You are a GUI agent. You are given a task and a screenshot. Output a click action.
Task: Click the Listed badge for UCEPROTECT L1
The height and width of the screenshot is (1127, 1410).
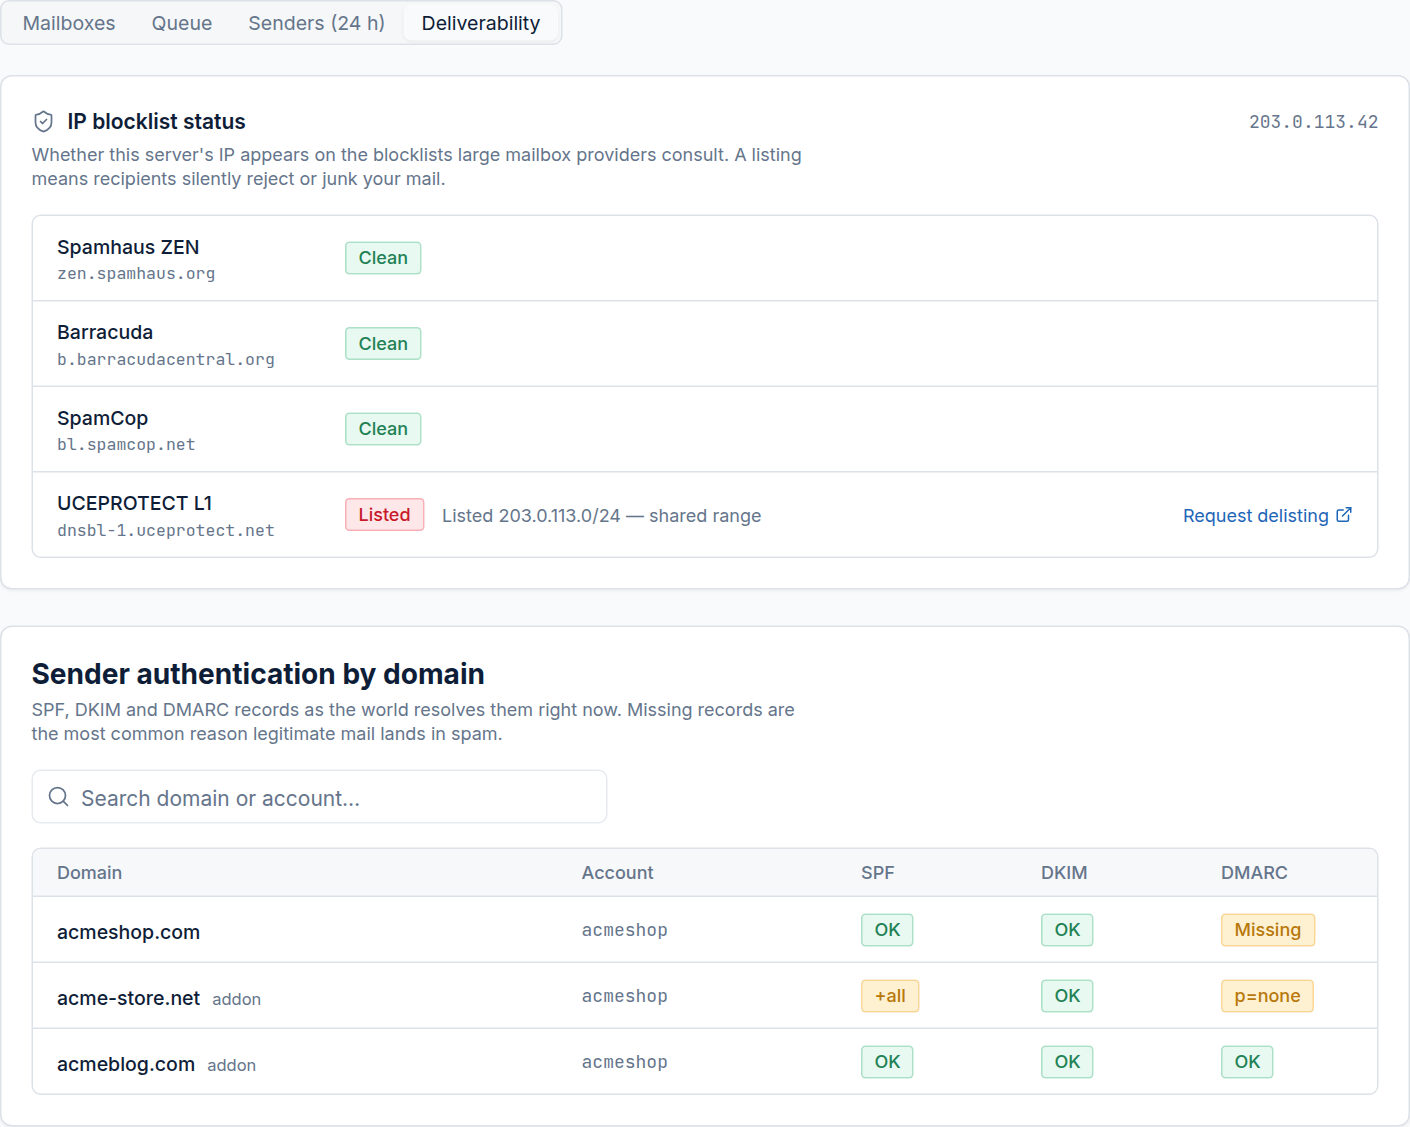pos(384,515)
